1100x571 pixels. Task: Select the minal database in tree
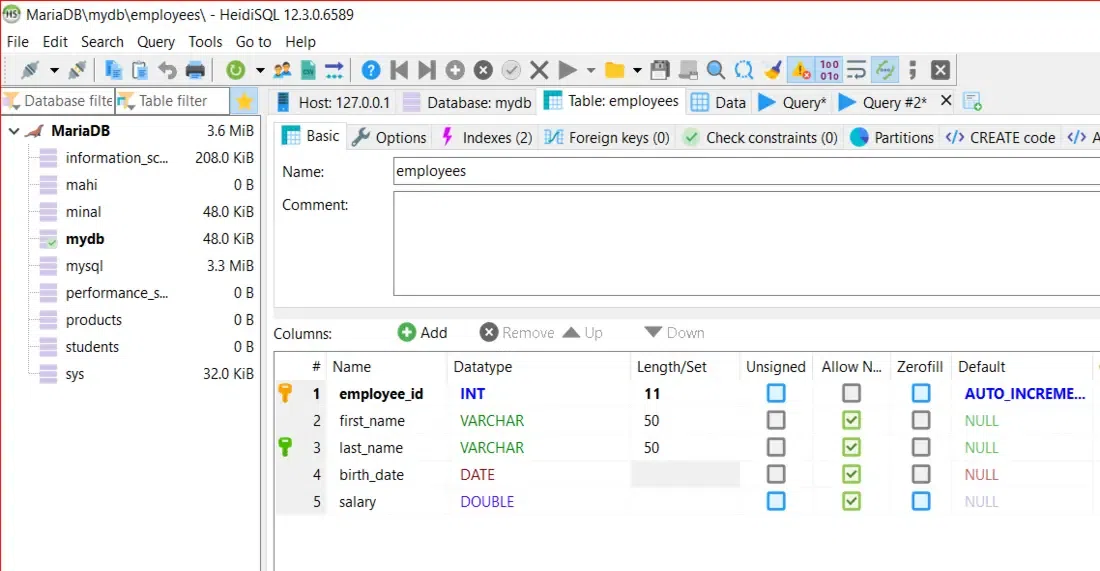83,212
